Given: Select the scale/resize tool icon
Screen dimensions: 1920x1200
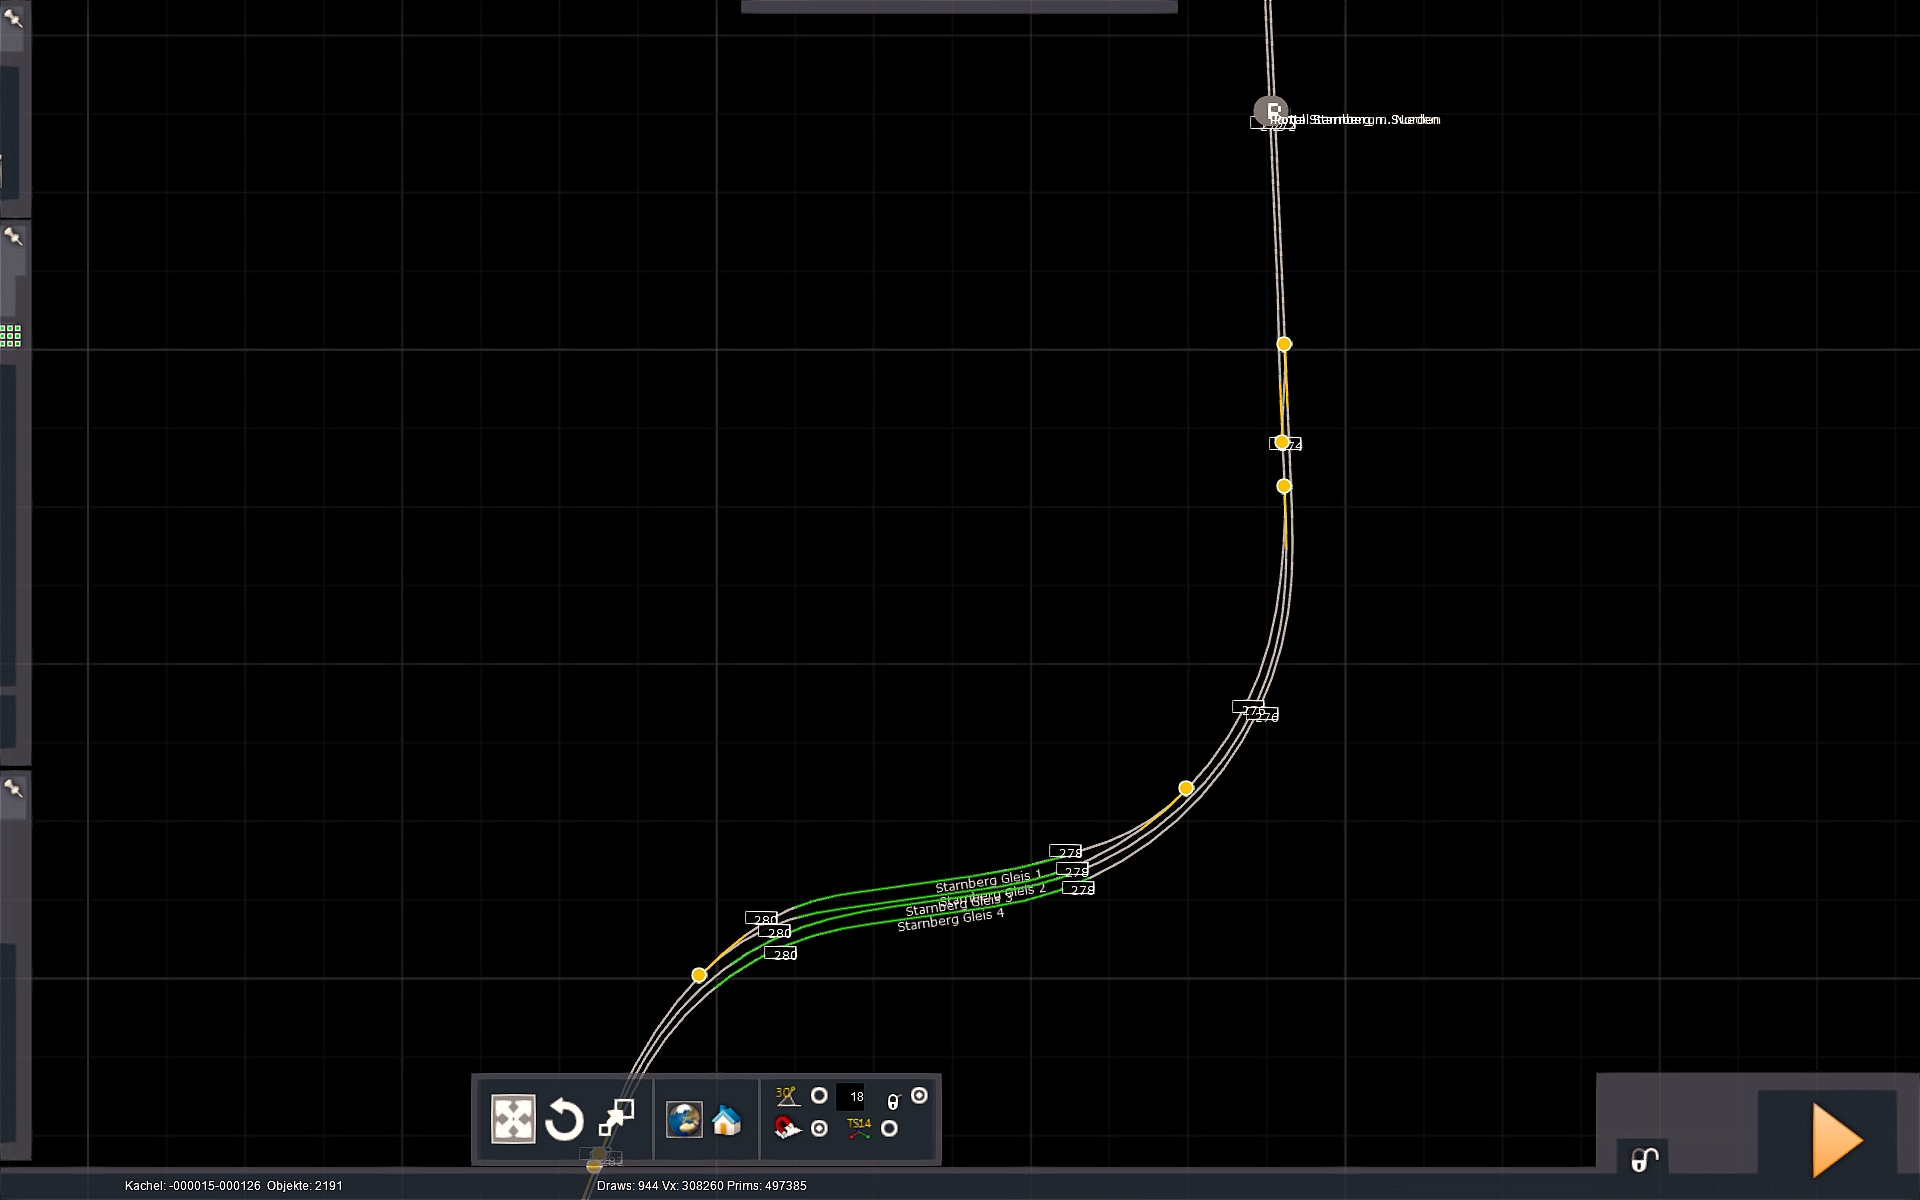Looking at the screenshot, I should (x=616, y=1118).
